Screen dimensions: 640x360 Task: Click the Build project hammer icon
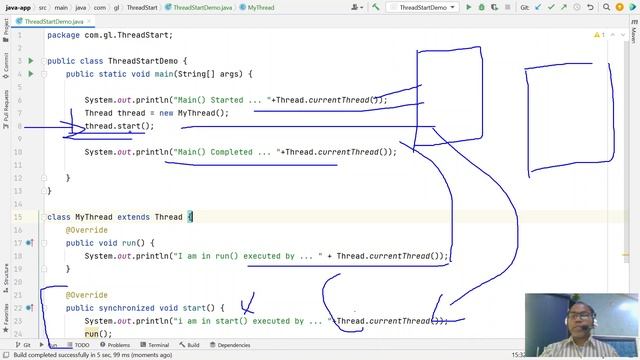point(376,7)
